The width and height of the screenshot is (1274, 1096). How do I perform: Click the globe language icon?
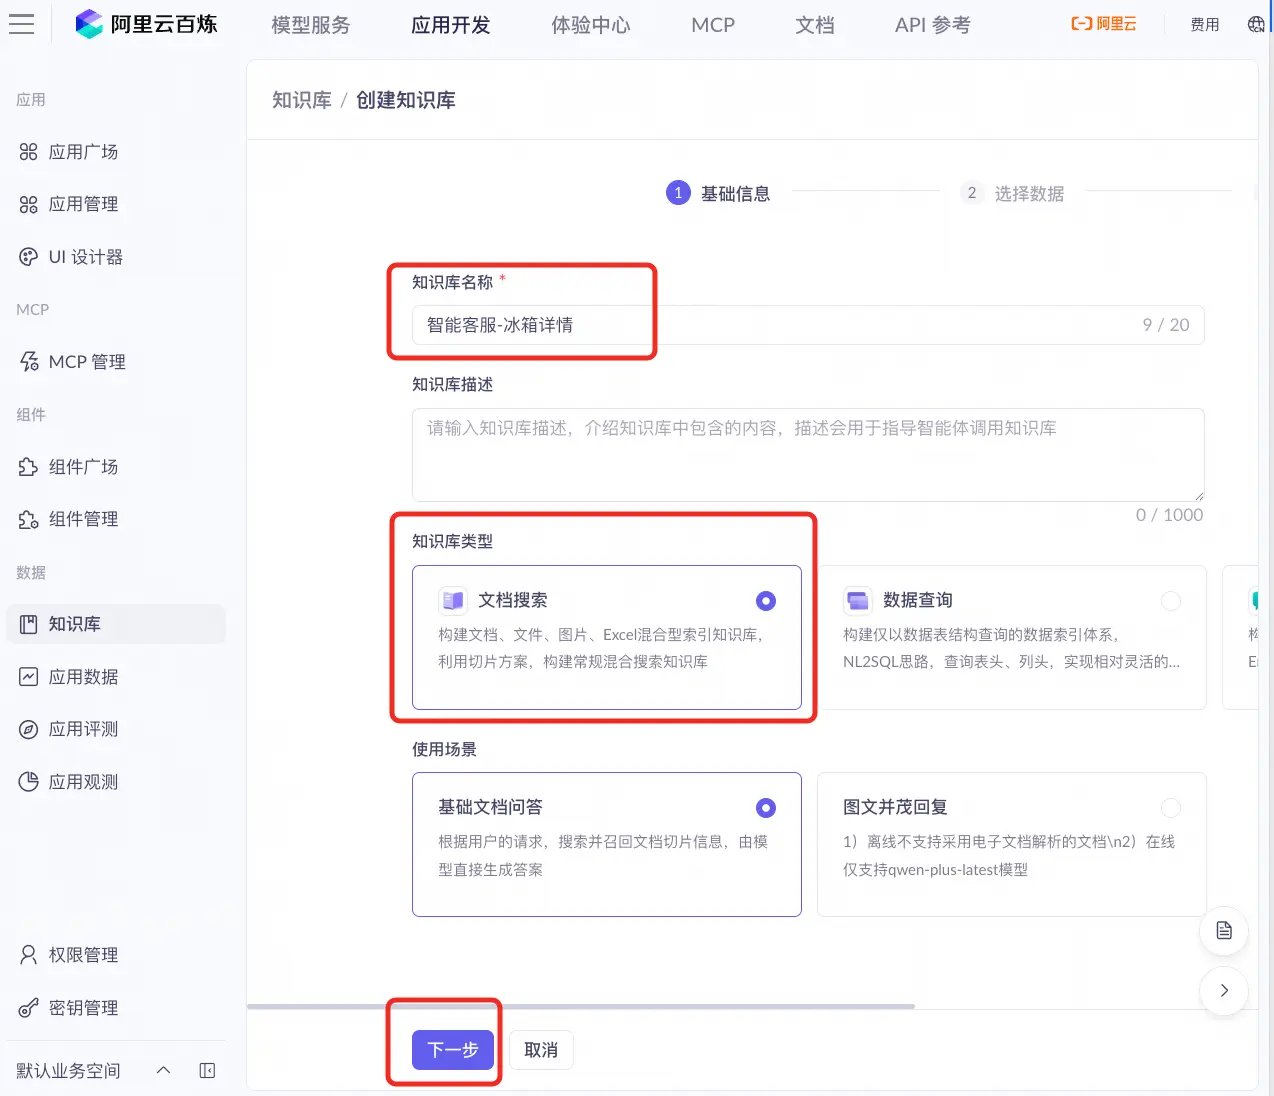pyautogui.click(x=1256, y=24)
